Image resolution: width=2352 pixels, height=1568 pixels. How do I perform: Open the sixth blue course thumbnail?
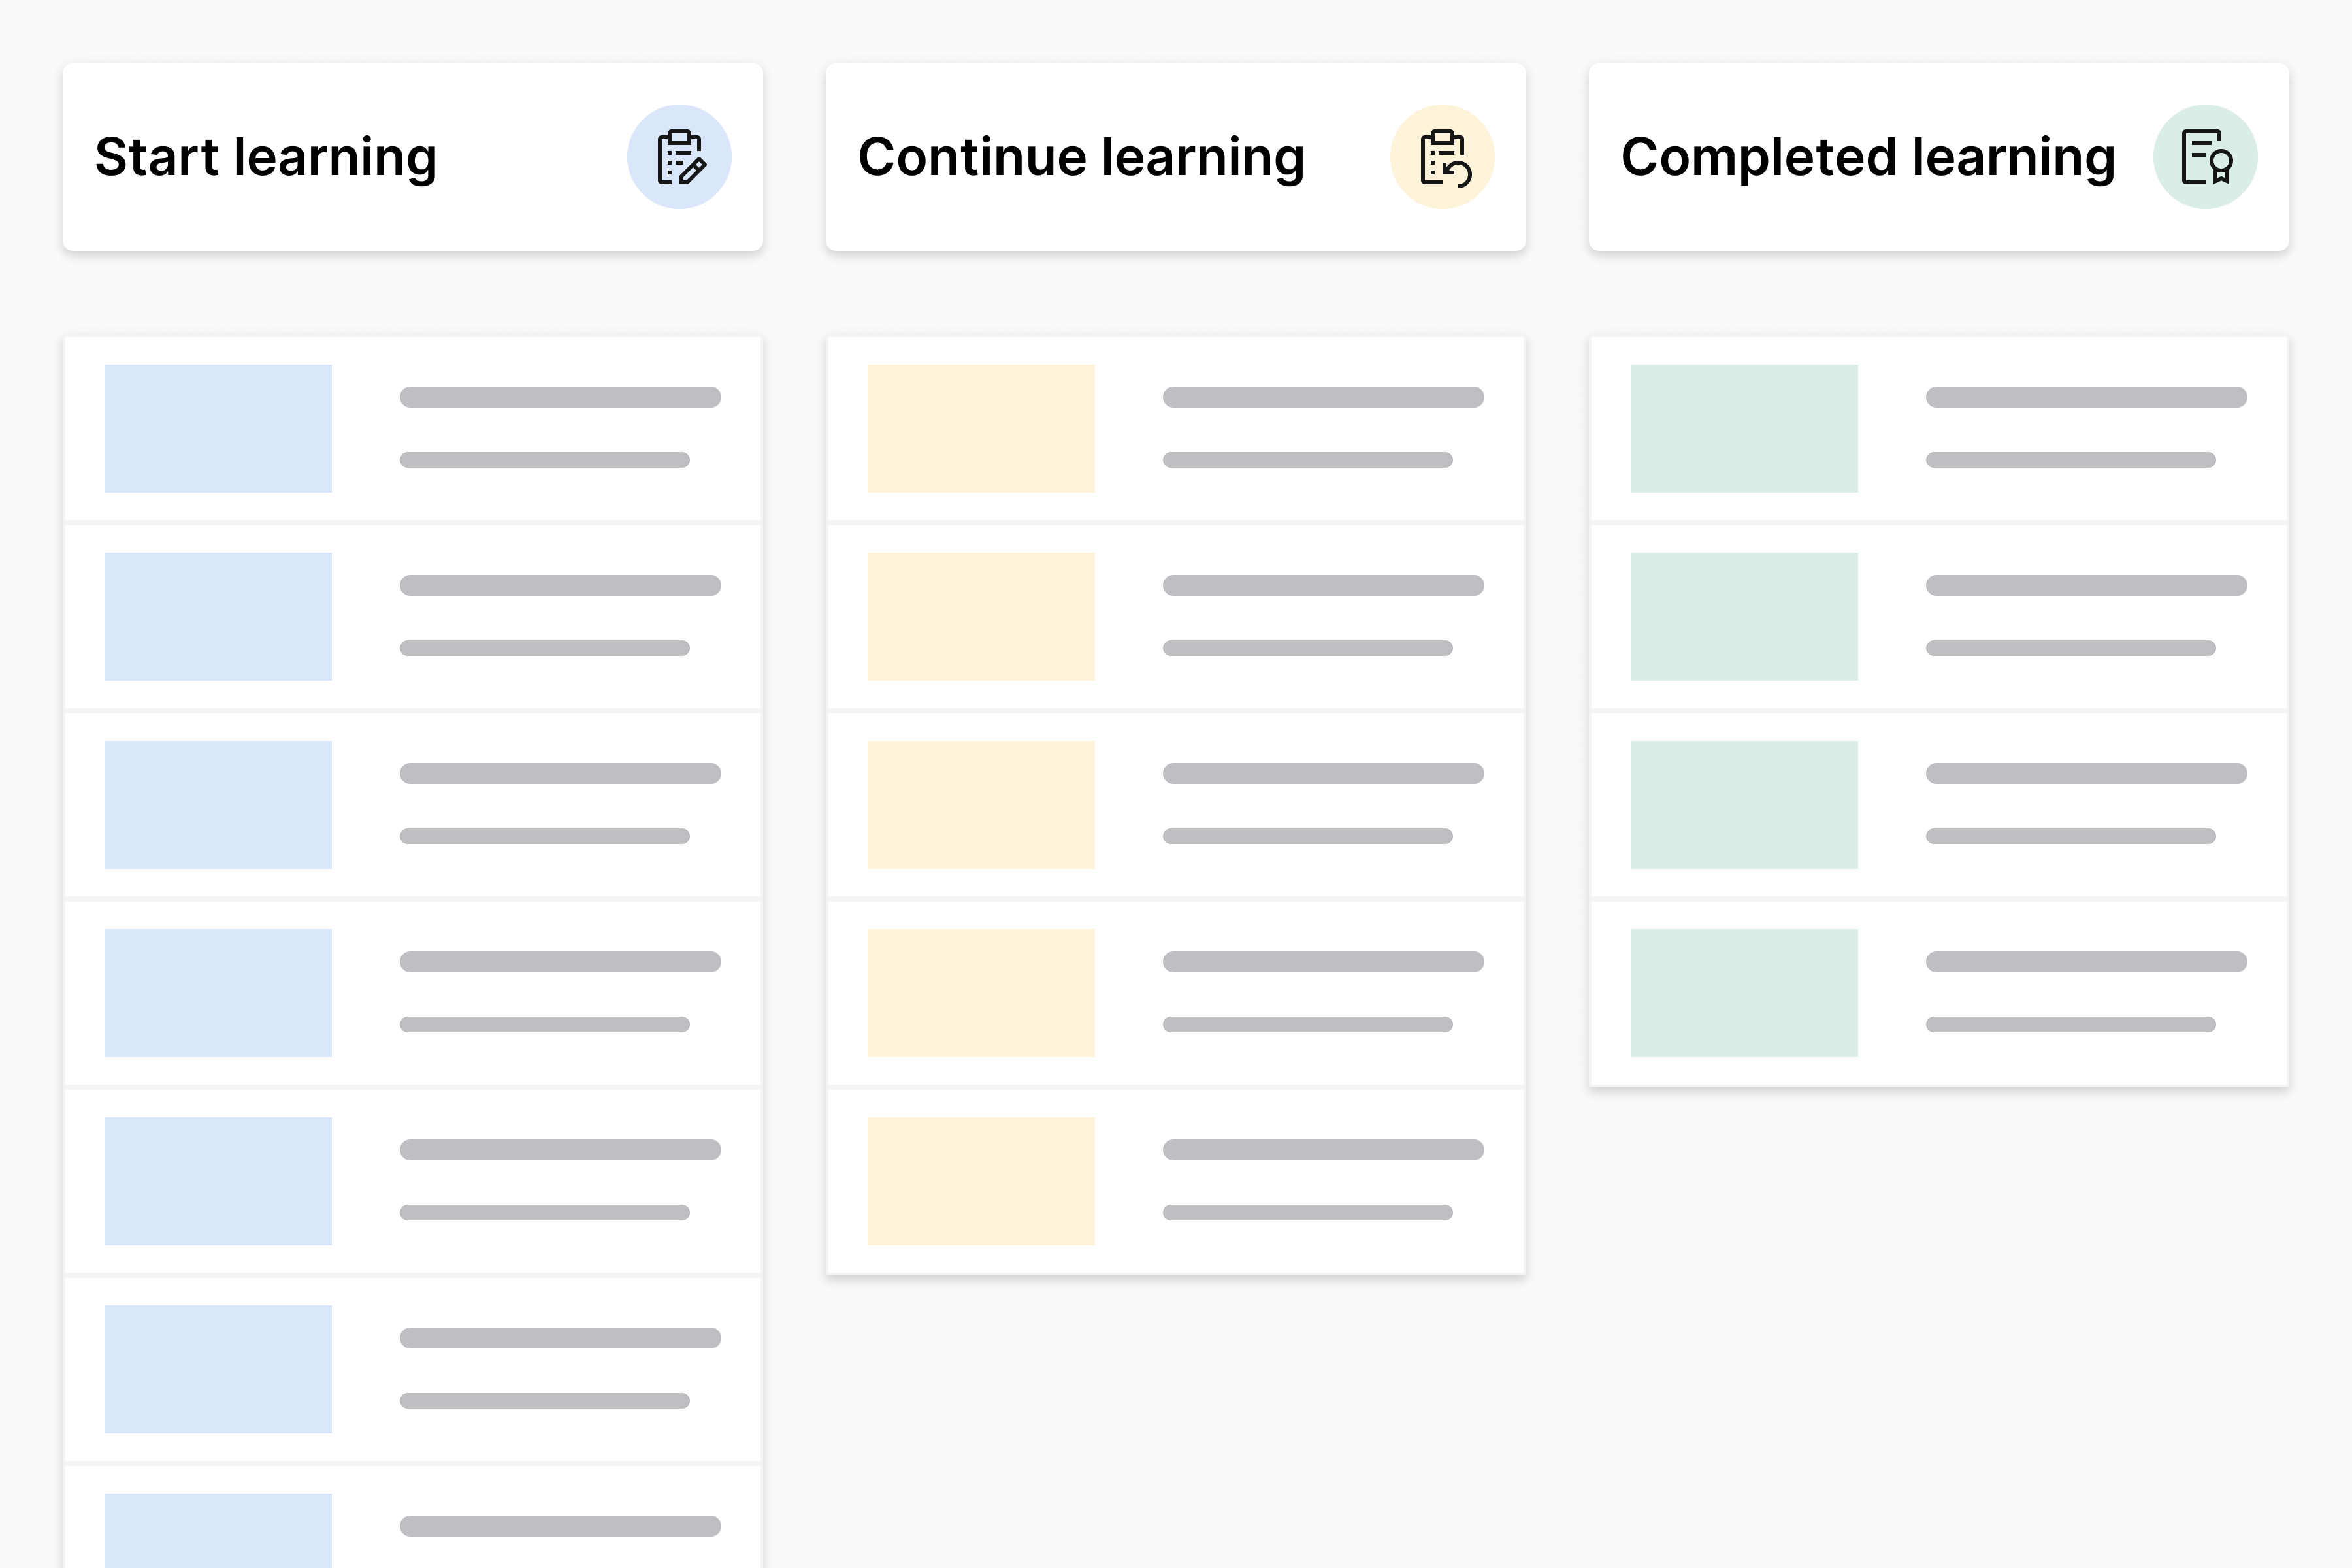[218, 1369]
